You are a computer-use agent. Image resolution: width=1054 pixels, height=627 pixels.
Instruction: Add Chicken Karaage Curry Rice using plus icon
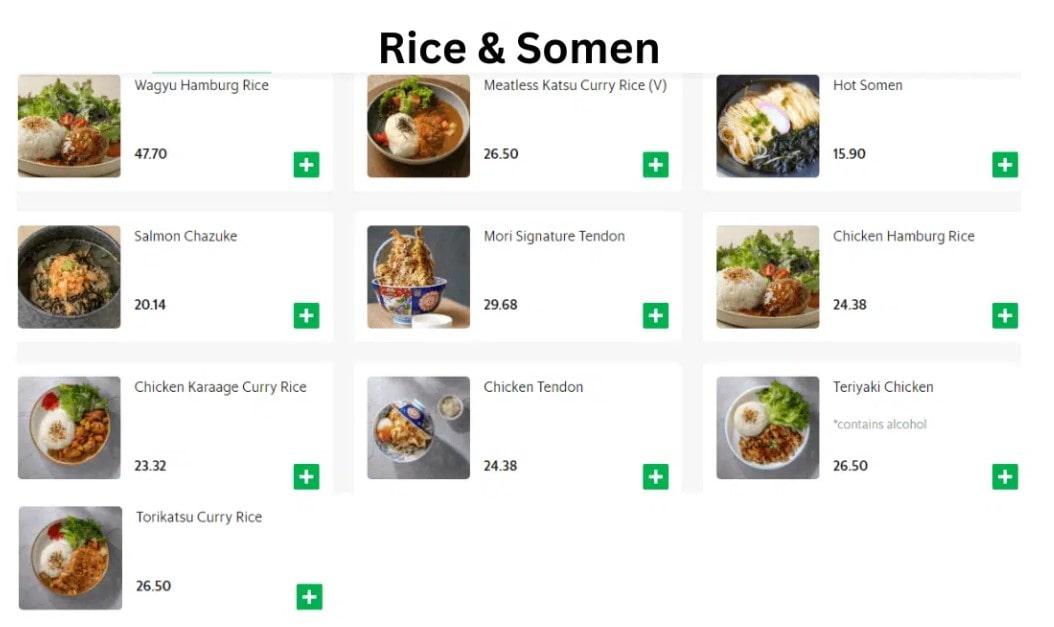point(307,476)
